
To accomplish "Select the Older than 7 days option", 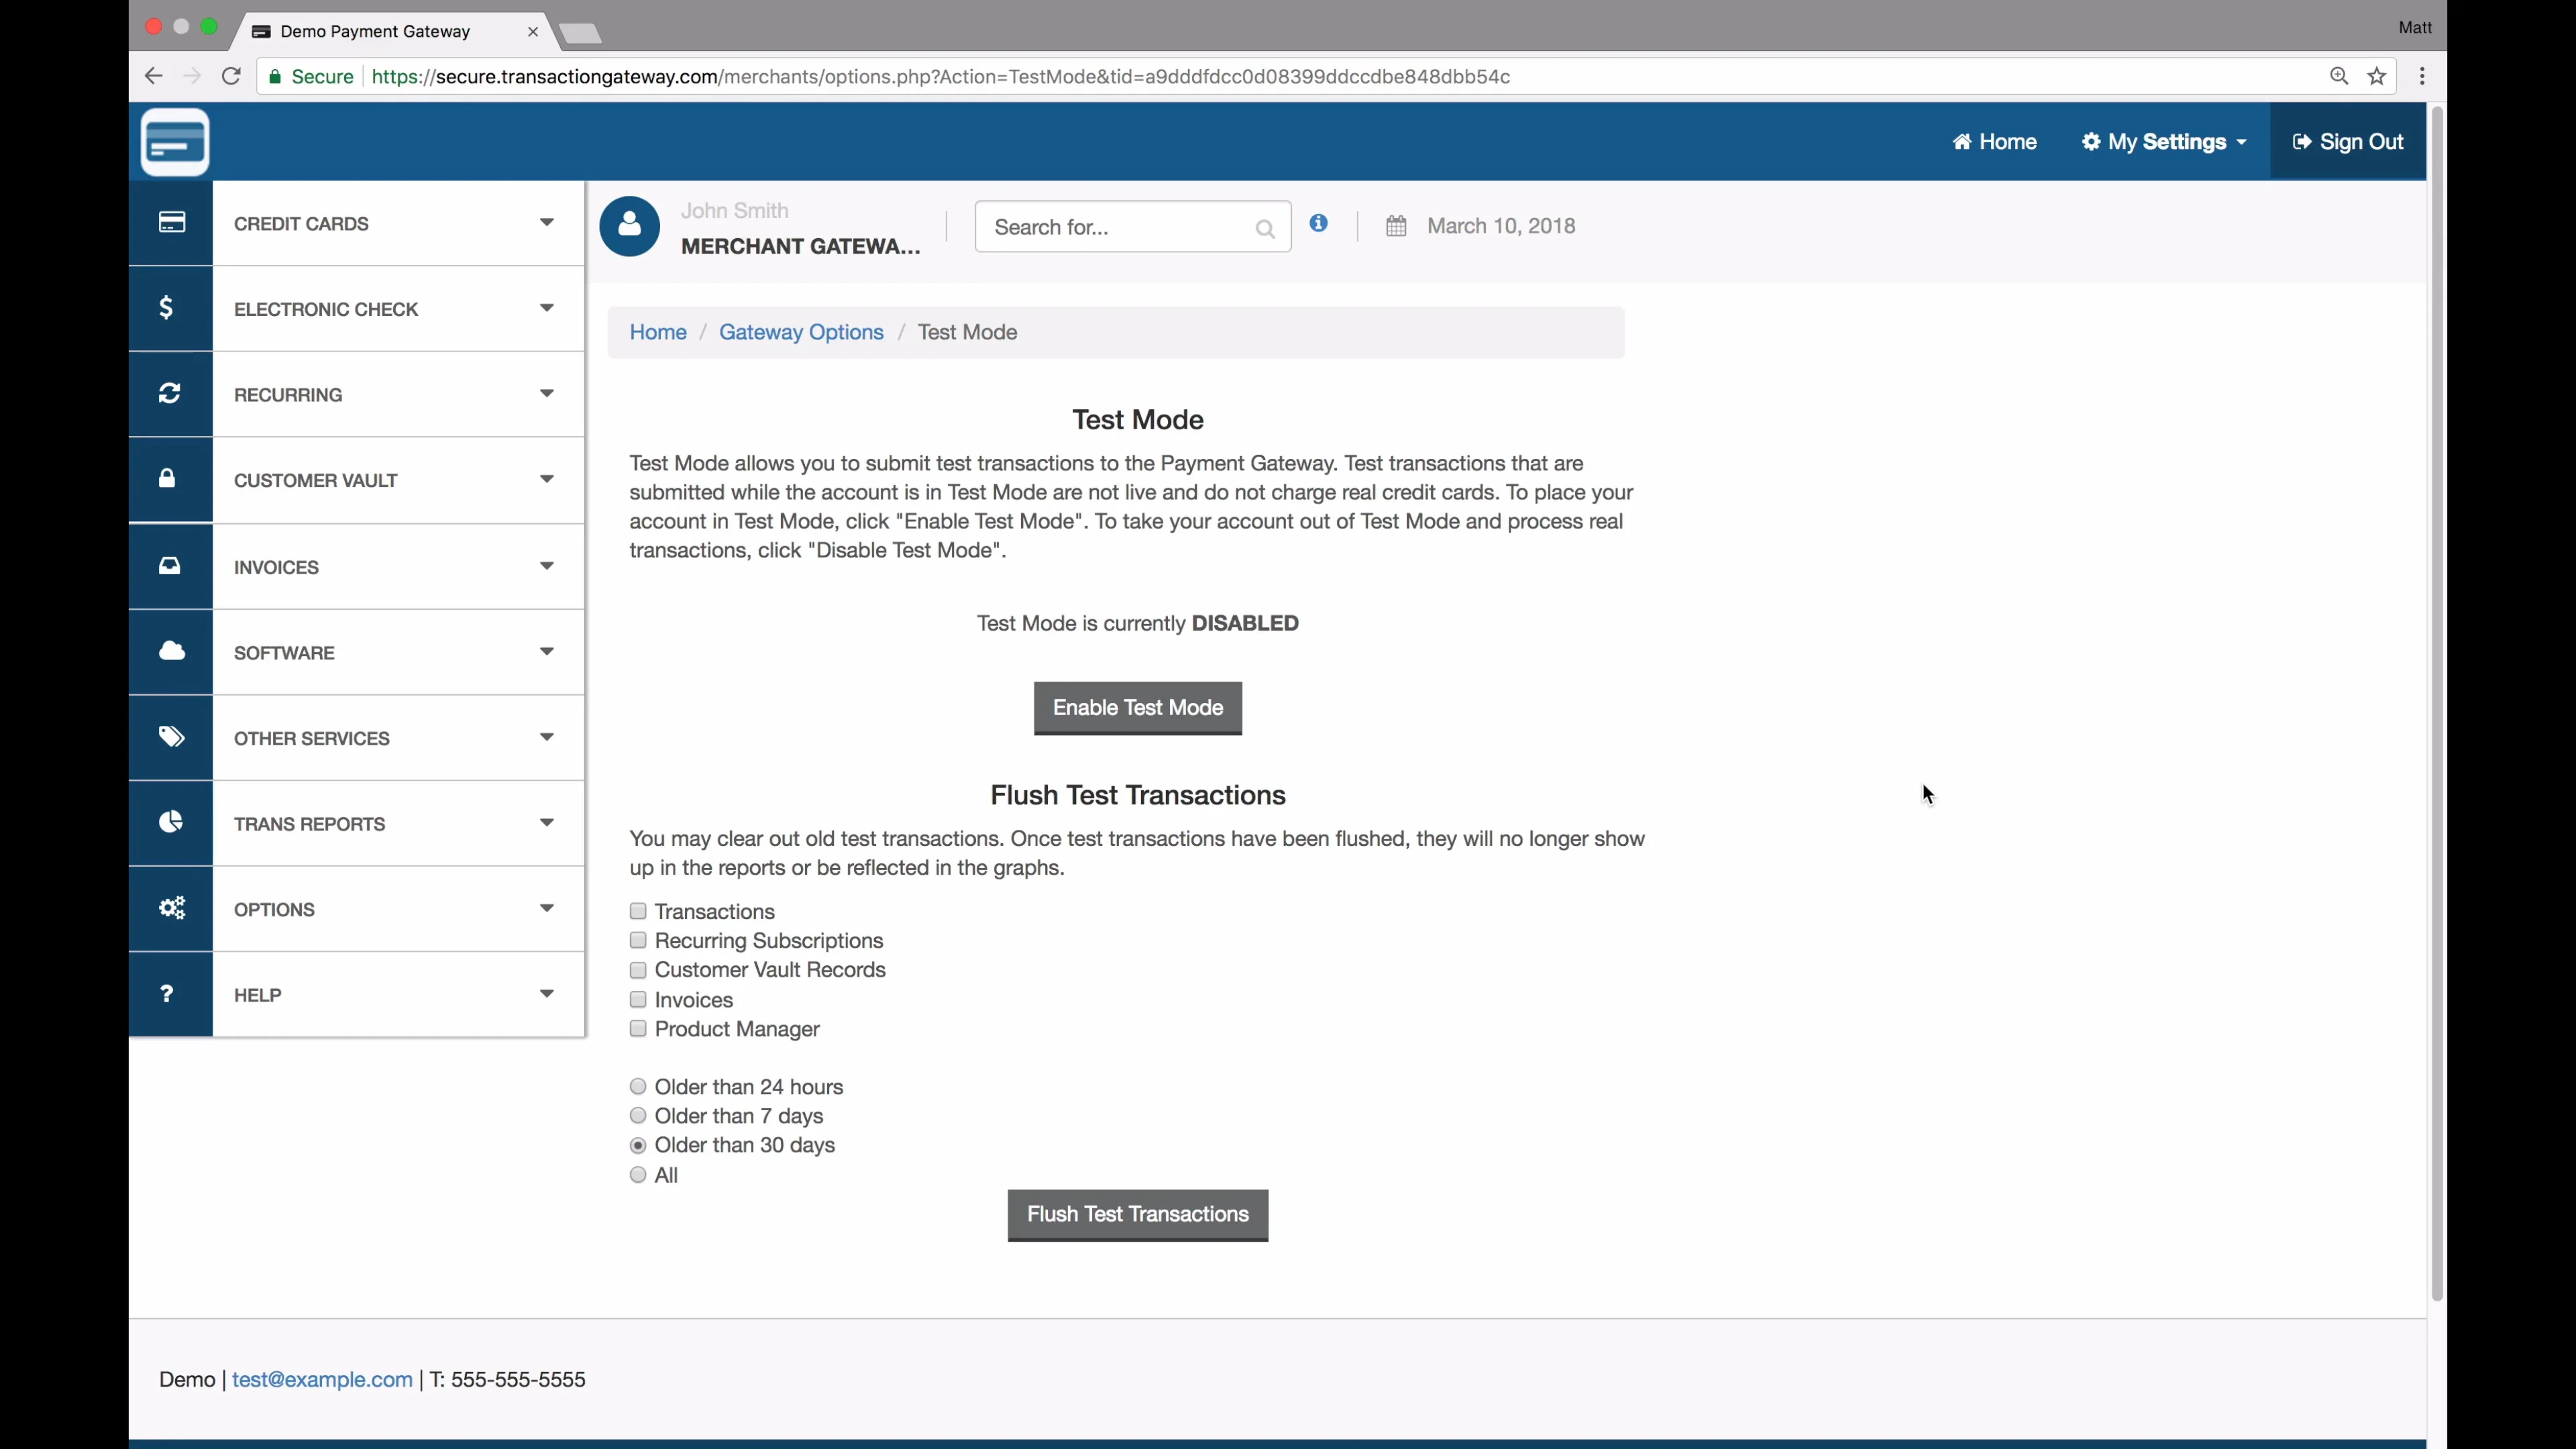I will pyautogui.click(x=638, y=1116).
